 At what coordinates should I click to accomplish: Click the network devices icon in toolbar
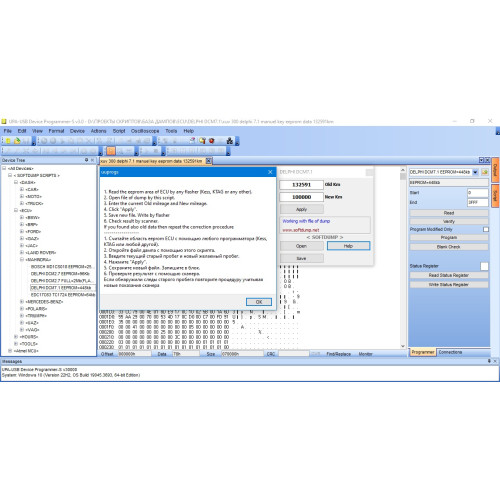(230, 141)
